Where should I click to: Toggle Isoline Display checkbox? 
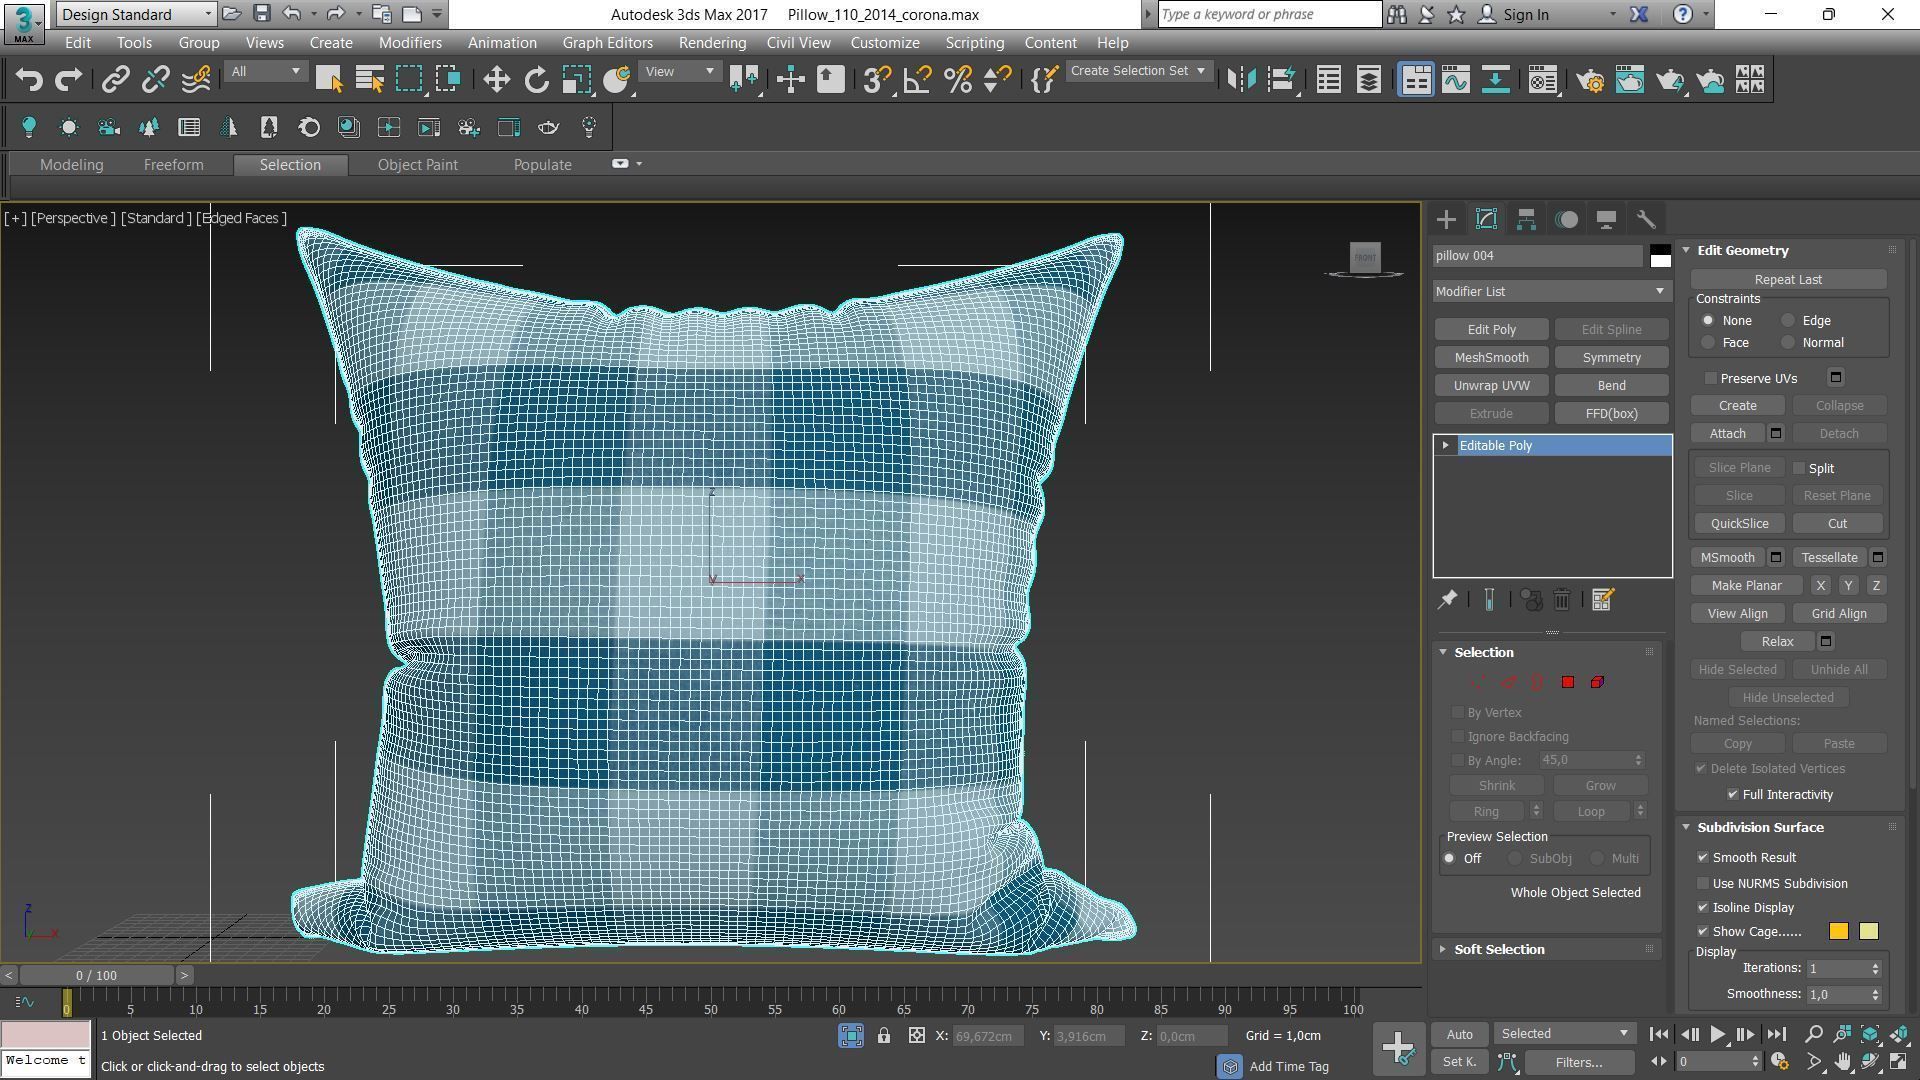click(1703, 908)
